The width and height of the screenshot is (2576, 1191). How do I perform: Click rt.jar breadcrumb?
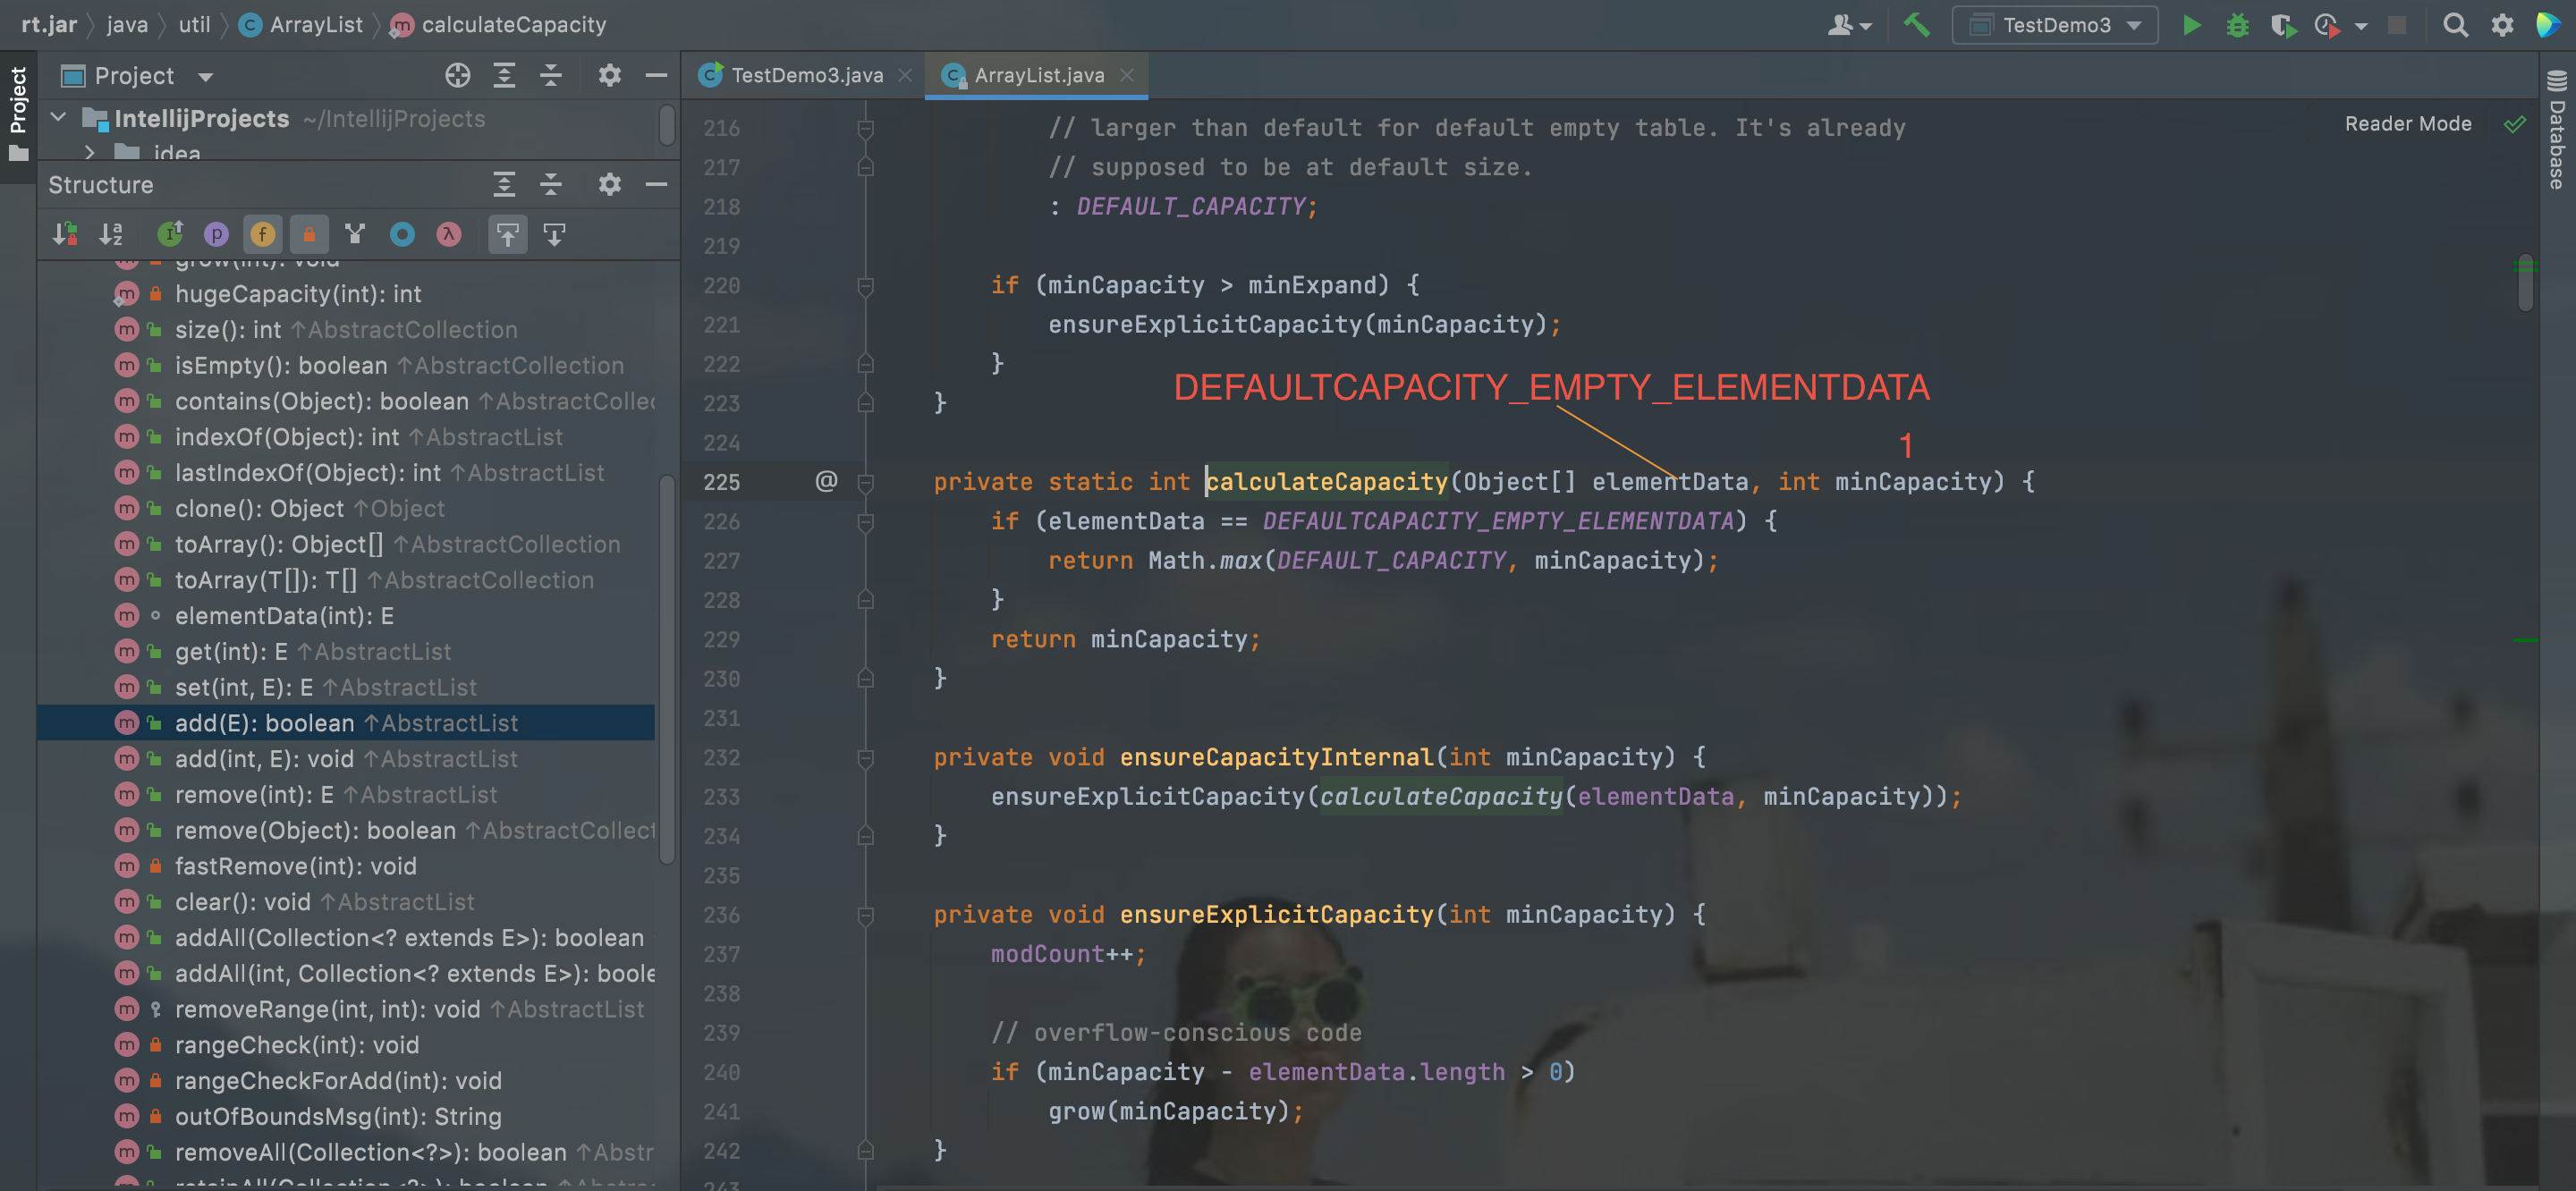pyautogui.click(x=49, y=24)
